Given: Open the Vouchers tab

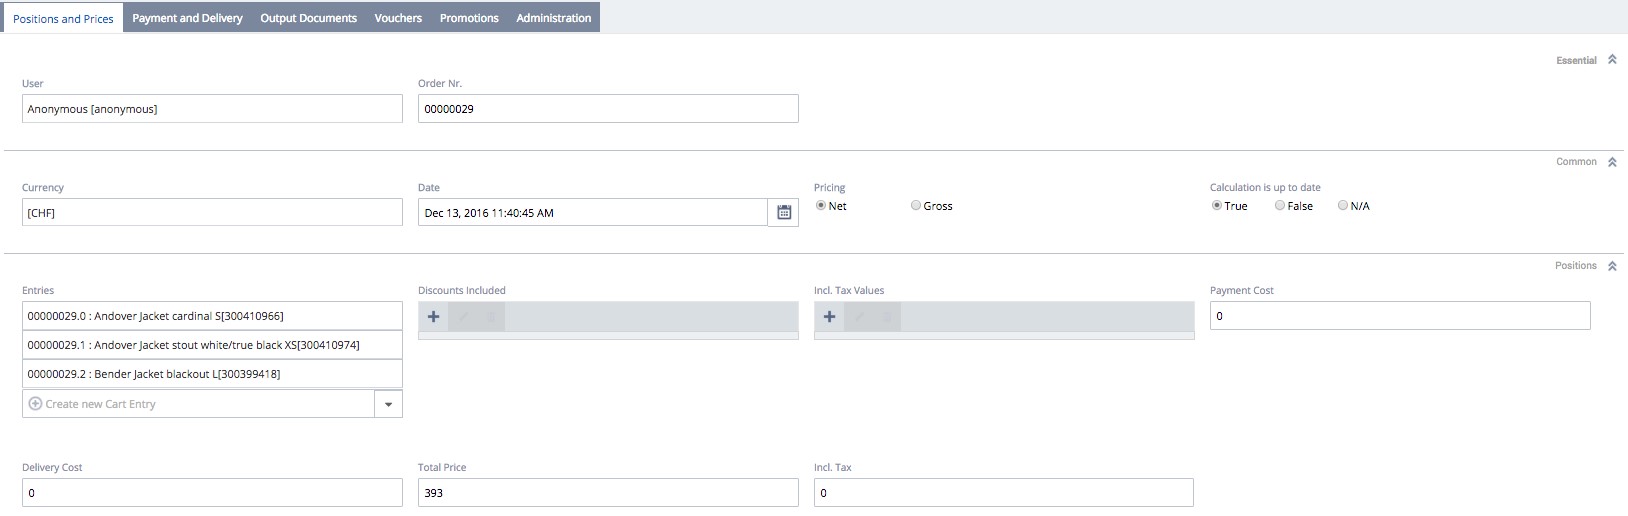Looking at the screenshot, I should (398, 18).
